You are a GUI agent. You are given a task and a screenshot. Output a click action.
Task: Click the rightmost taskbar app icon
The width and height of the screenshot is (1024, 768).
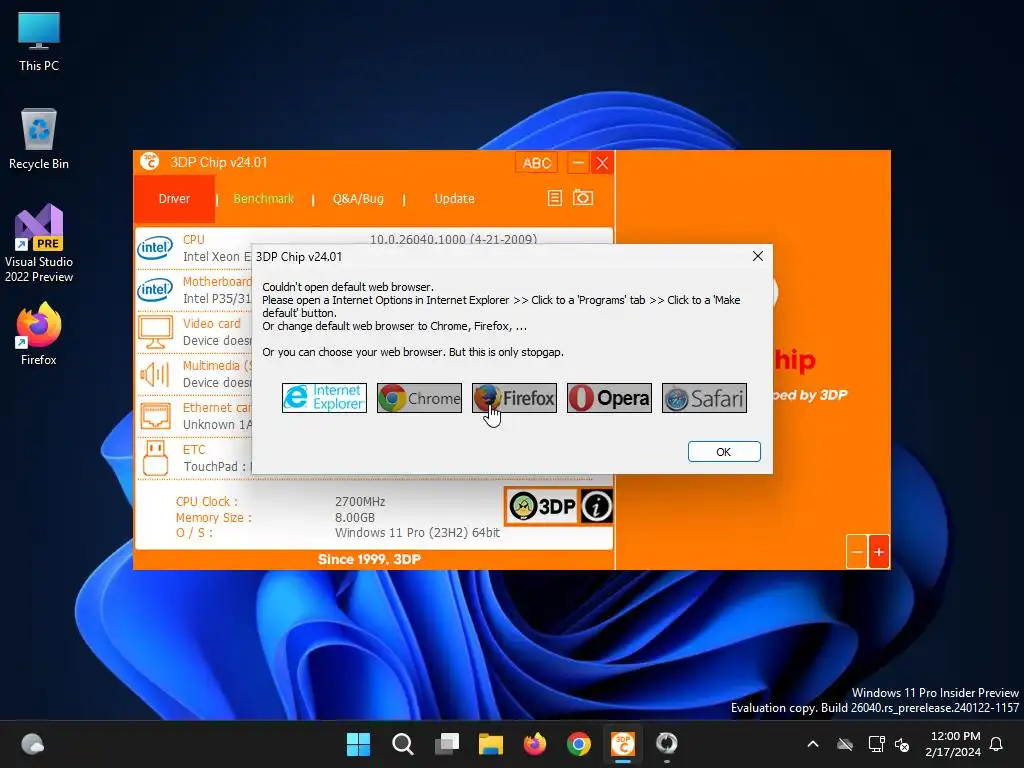click(x=667, y=744)
